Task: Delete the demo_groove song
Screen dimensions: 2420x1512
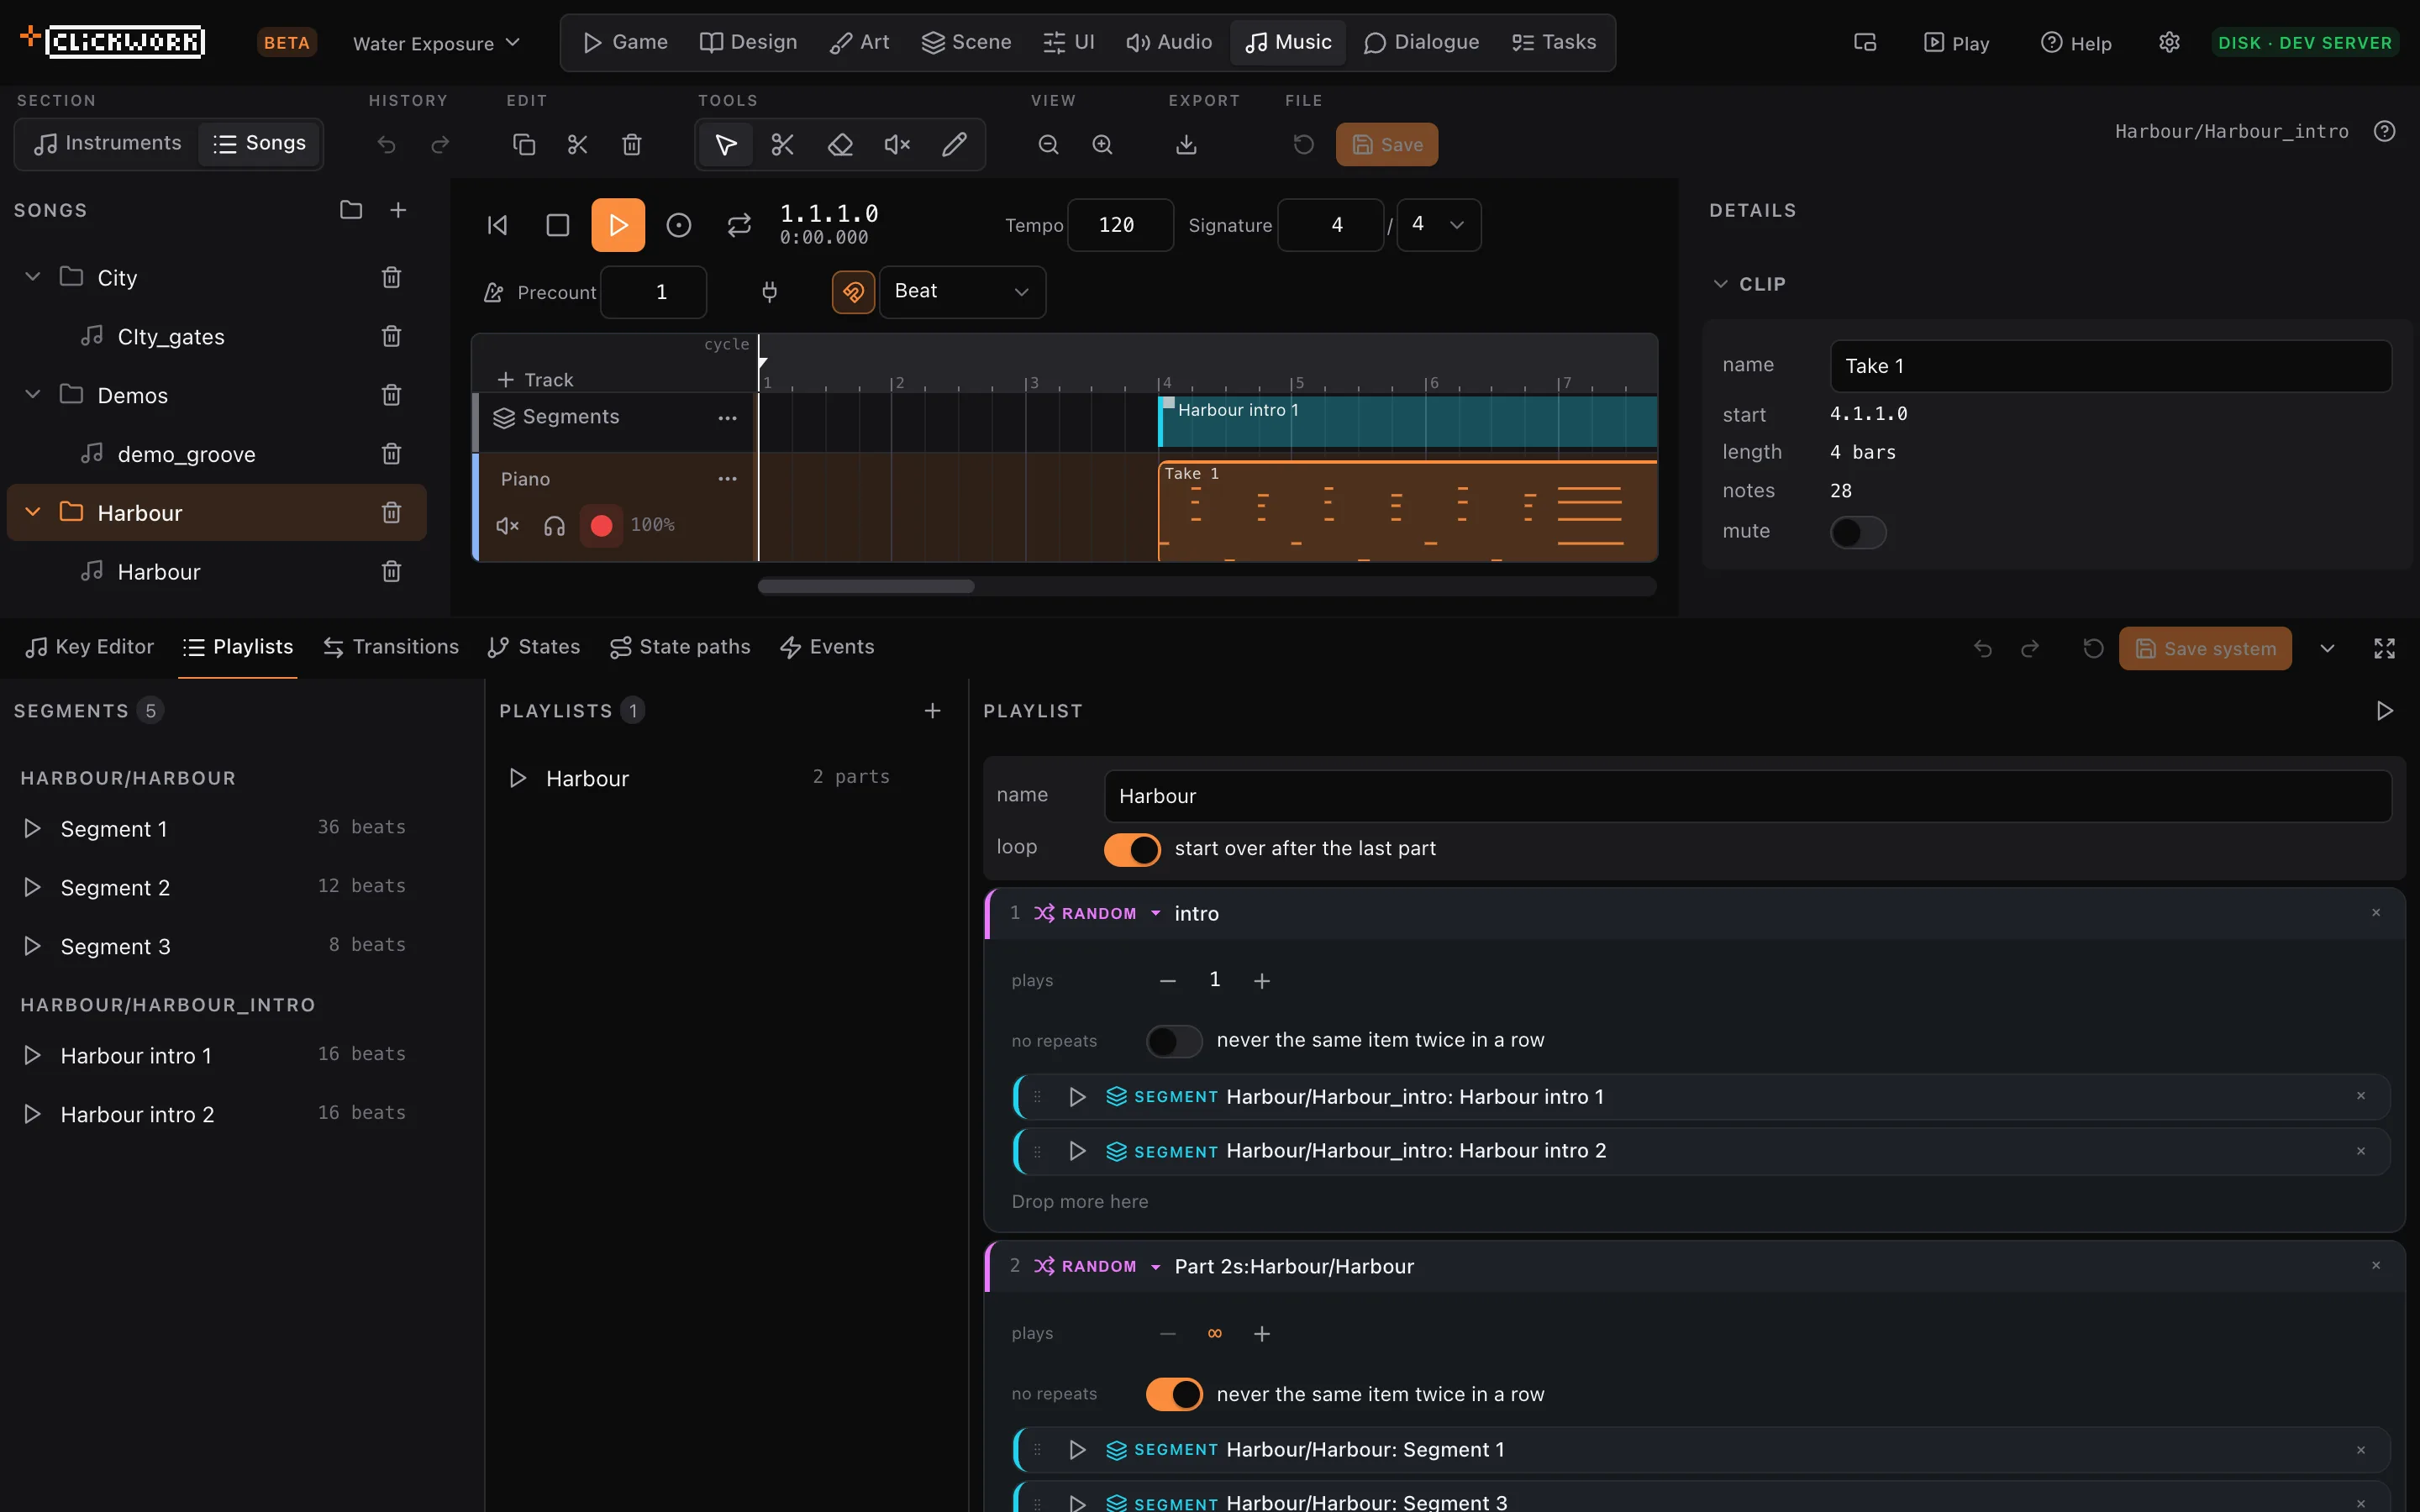Action: [x=391, y=454]
